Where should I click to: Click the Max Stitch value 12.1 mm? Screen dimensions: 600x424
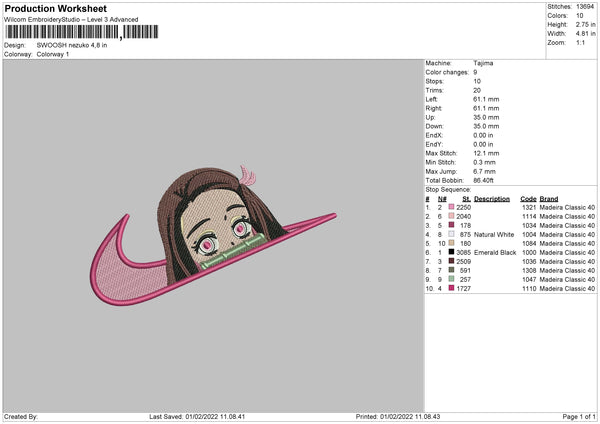486,153
